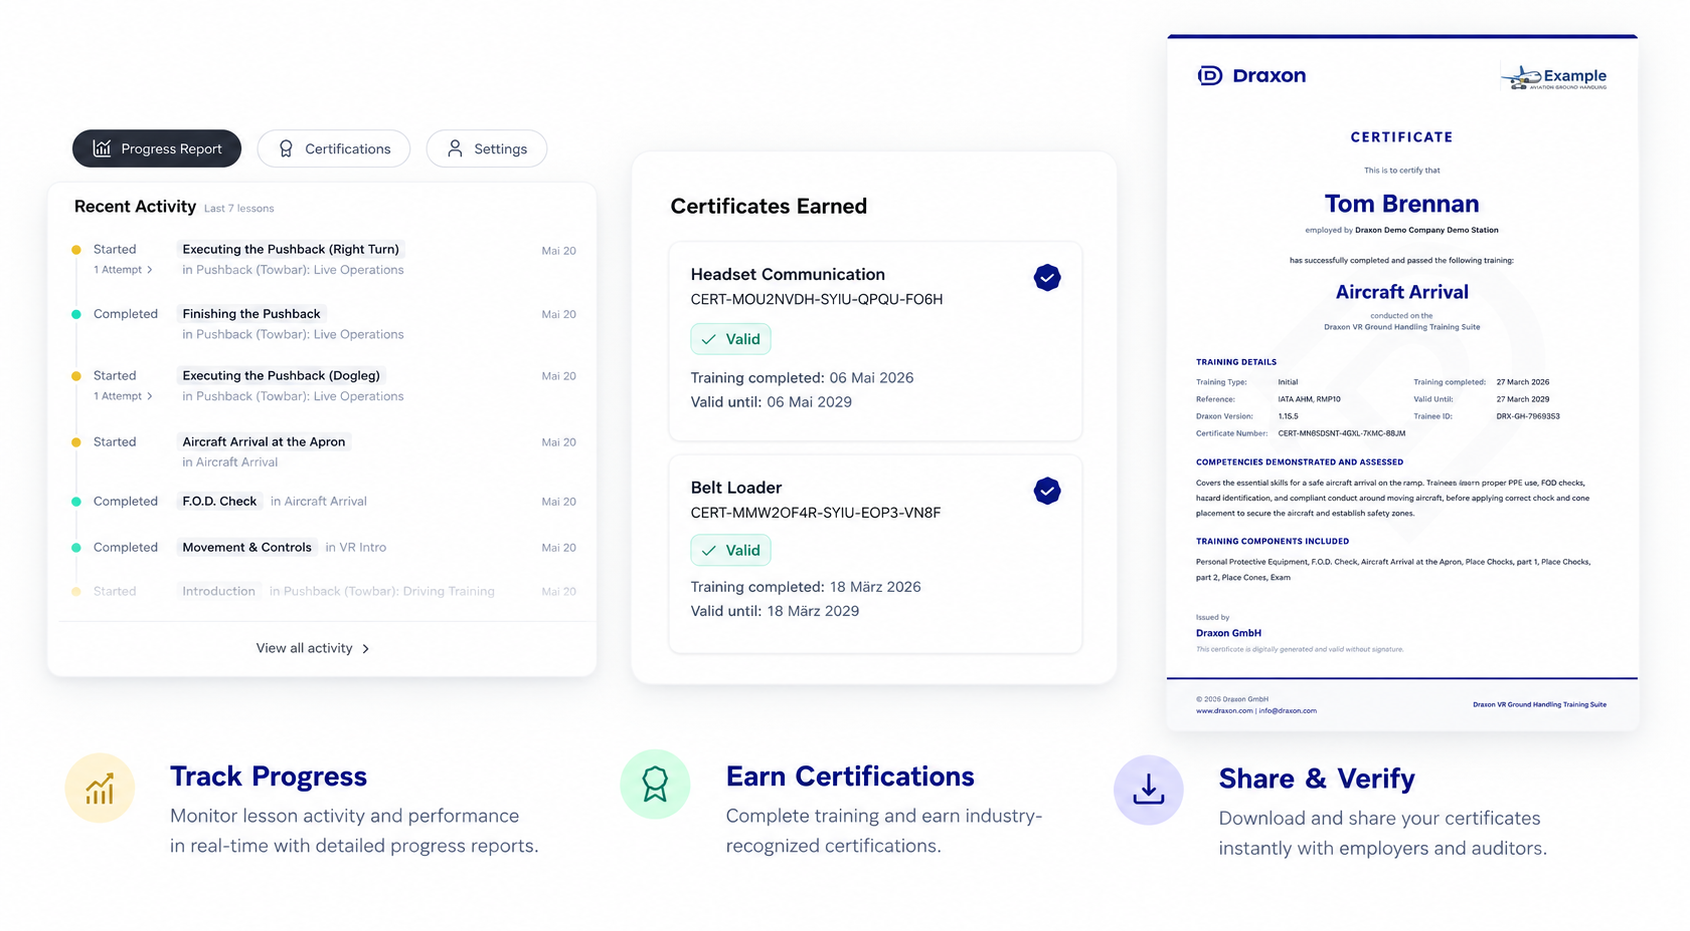Click the Certificates Earned heading

click(x=769, y=206)
